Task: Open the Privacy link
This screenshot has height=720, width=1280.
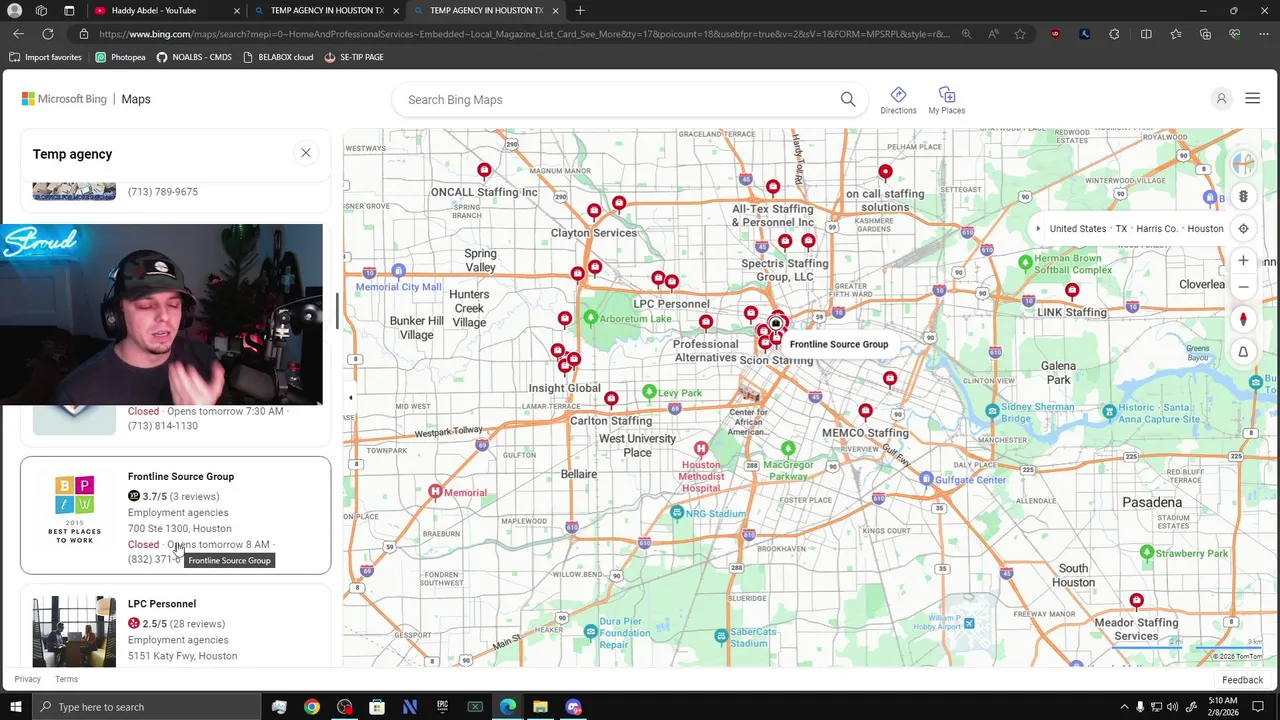Action: click(x=28, y=679)
